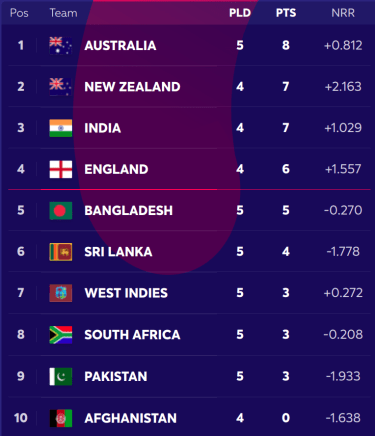The image size is (375, 436).
Task: Click the Team column header
Action: (63, 13)
